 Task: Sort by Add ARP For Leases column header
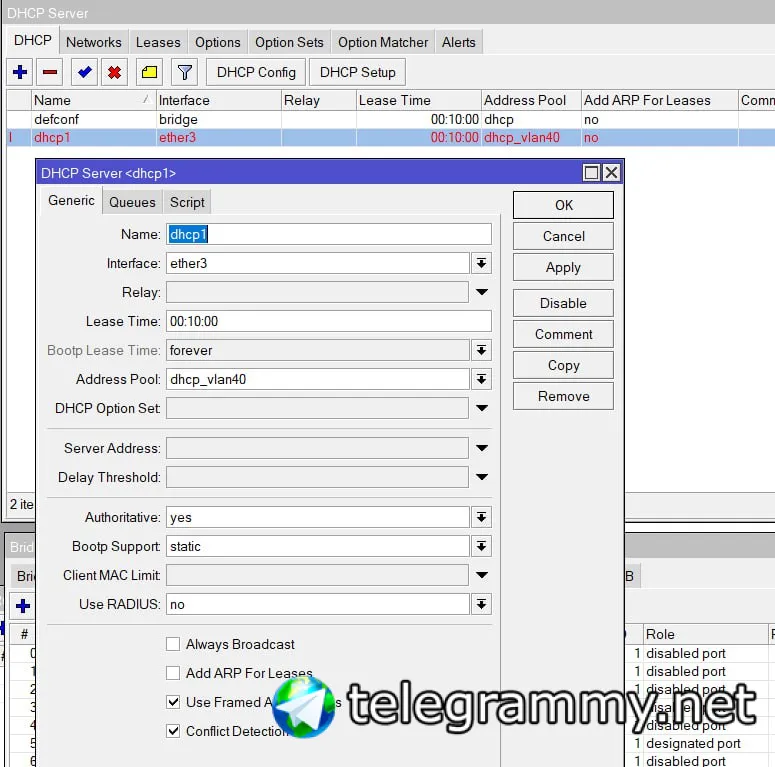(x=660, y=100)
